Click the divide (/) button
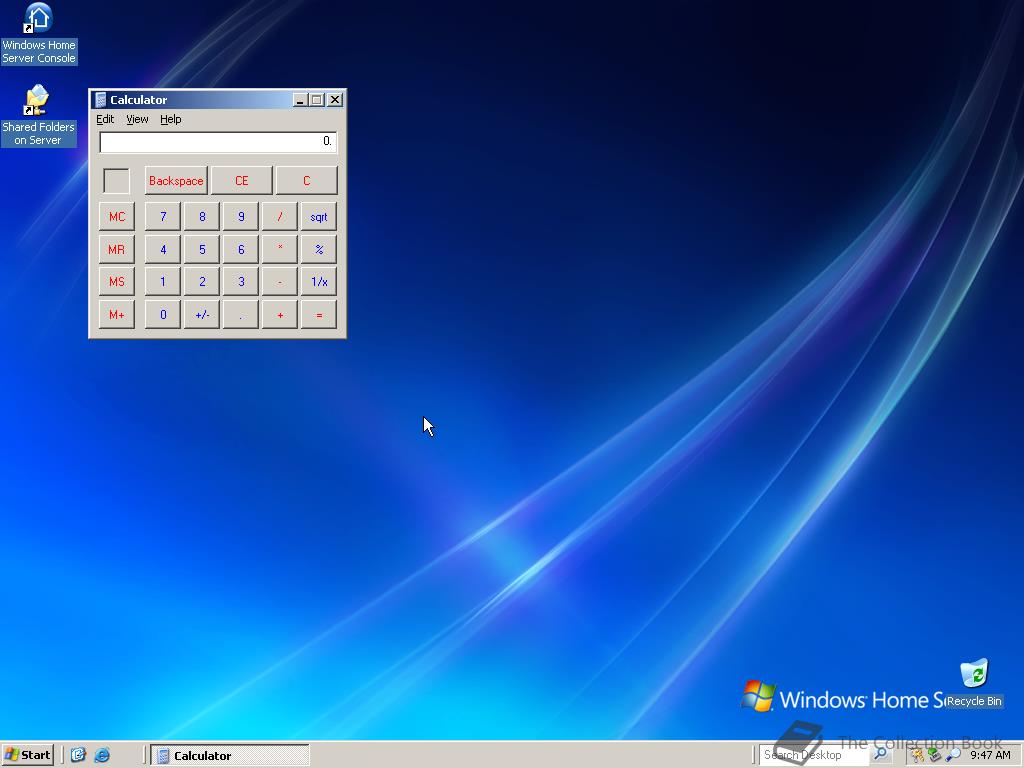The width and height of the screenshot is (1024, 768). click(x=280, y=217)
